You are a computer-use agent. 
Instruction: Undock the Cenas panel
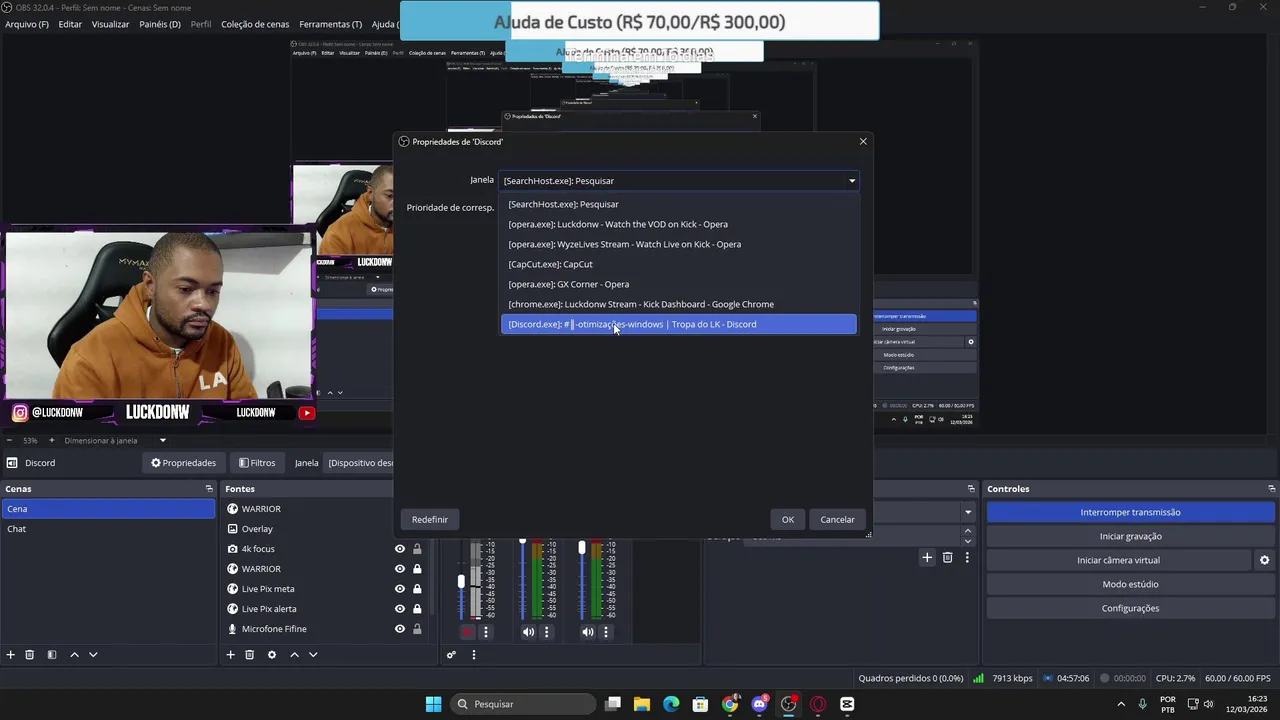[209, 489]
